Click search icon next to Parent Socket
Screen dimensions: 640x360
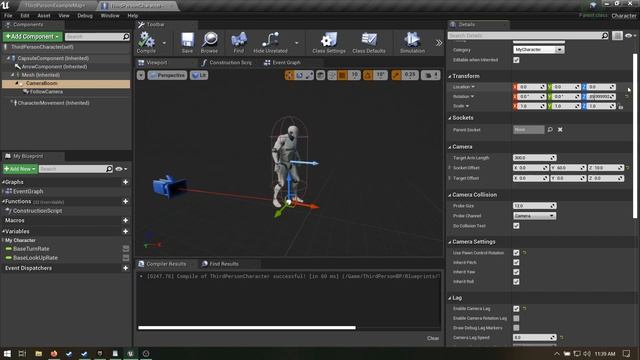tap(550, 129)
